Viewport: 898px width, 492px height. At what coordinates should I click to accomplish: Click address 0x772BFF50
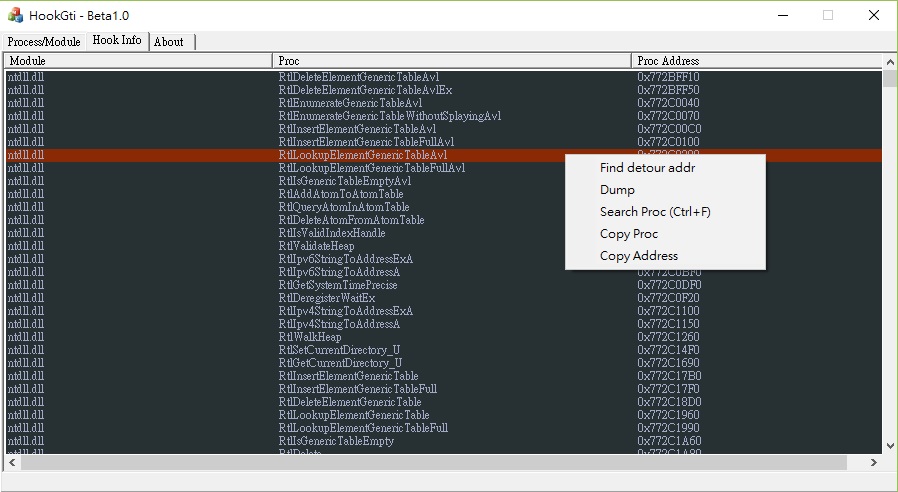pos(668,90)
